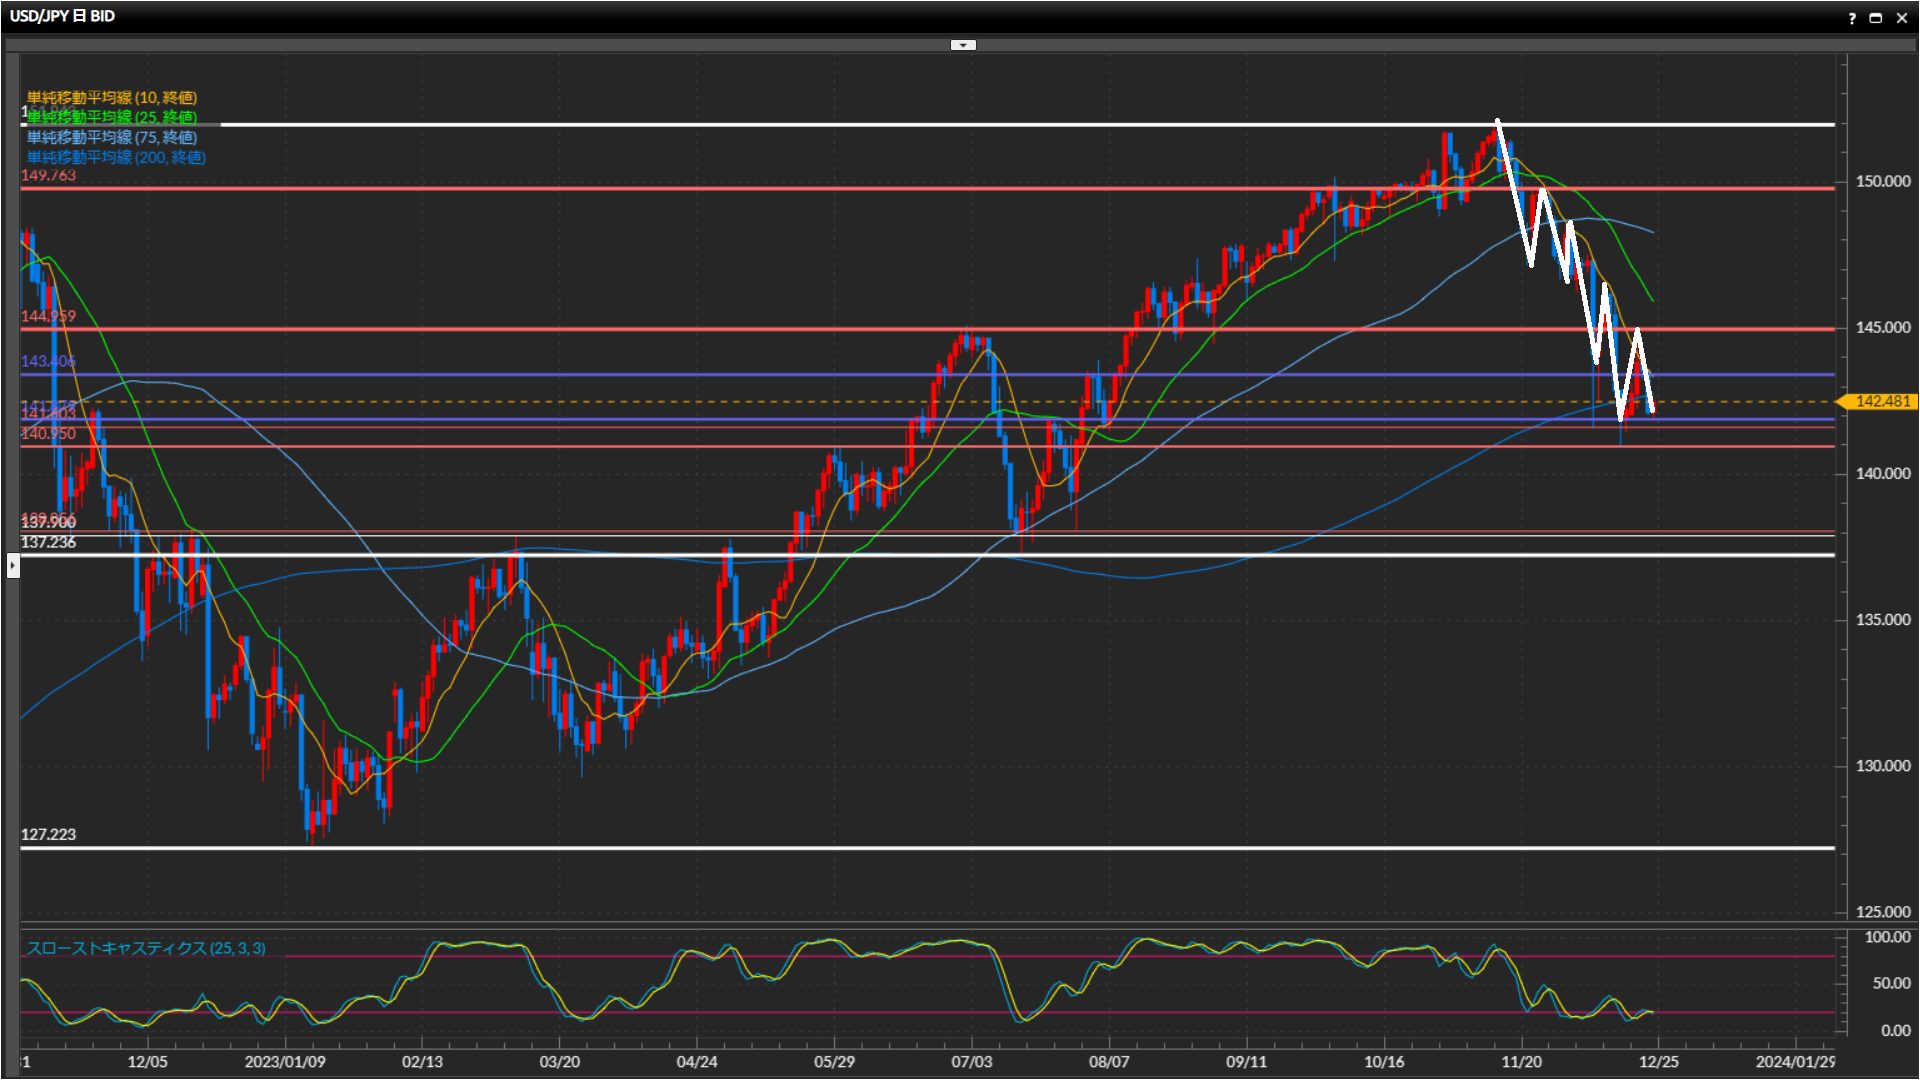1920x1080 pixels.
Task: Expand the hidden top toolbar arrow
Action: pos(962,45)
